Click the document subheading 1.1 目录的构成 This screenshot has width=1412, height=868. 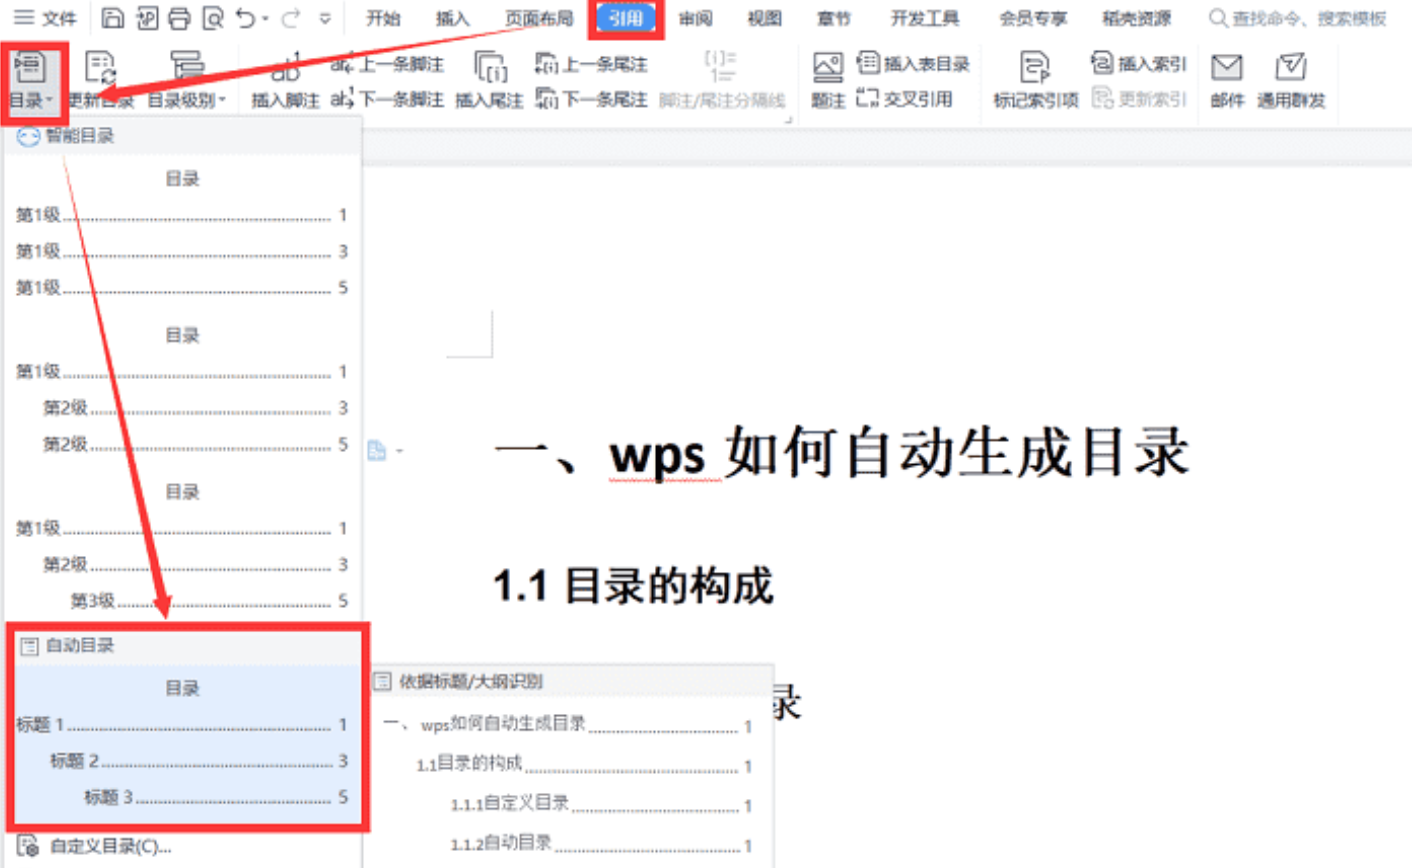pos(633,586)
